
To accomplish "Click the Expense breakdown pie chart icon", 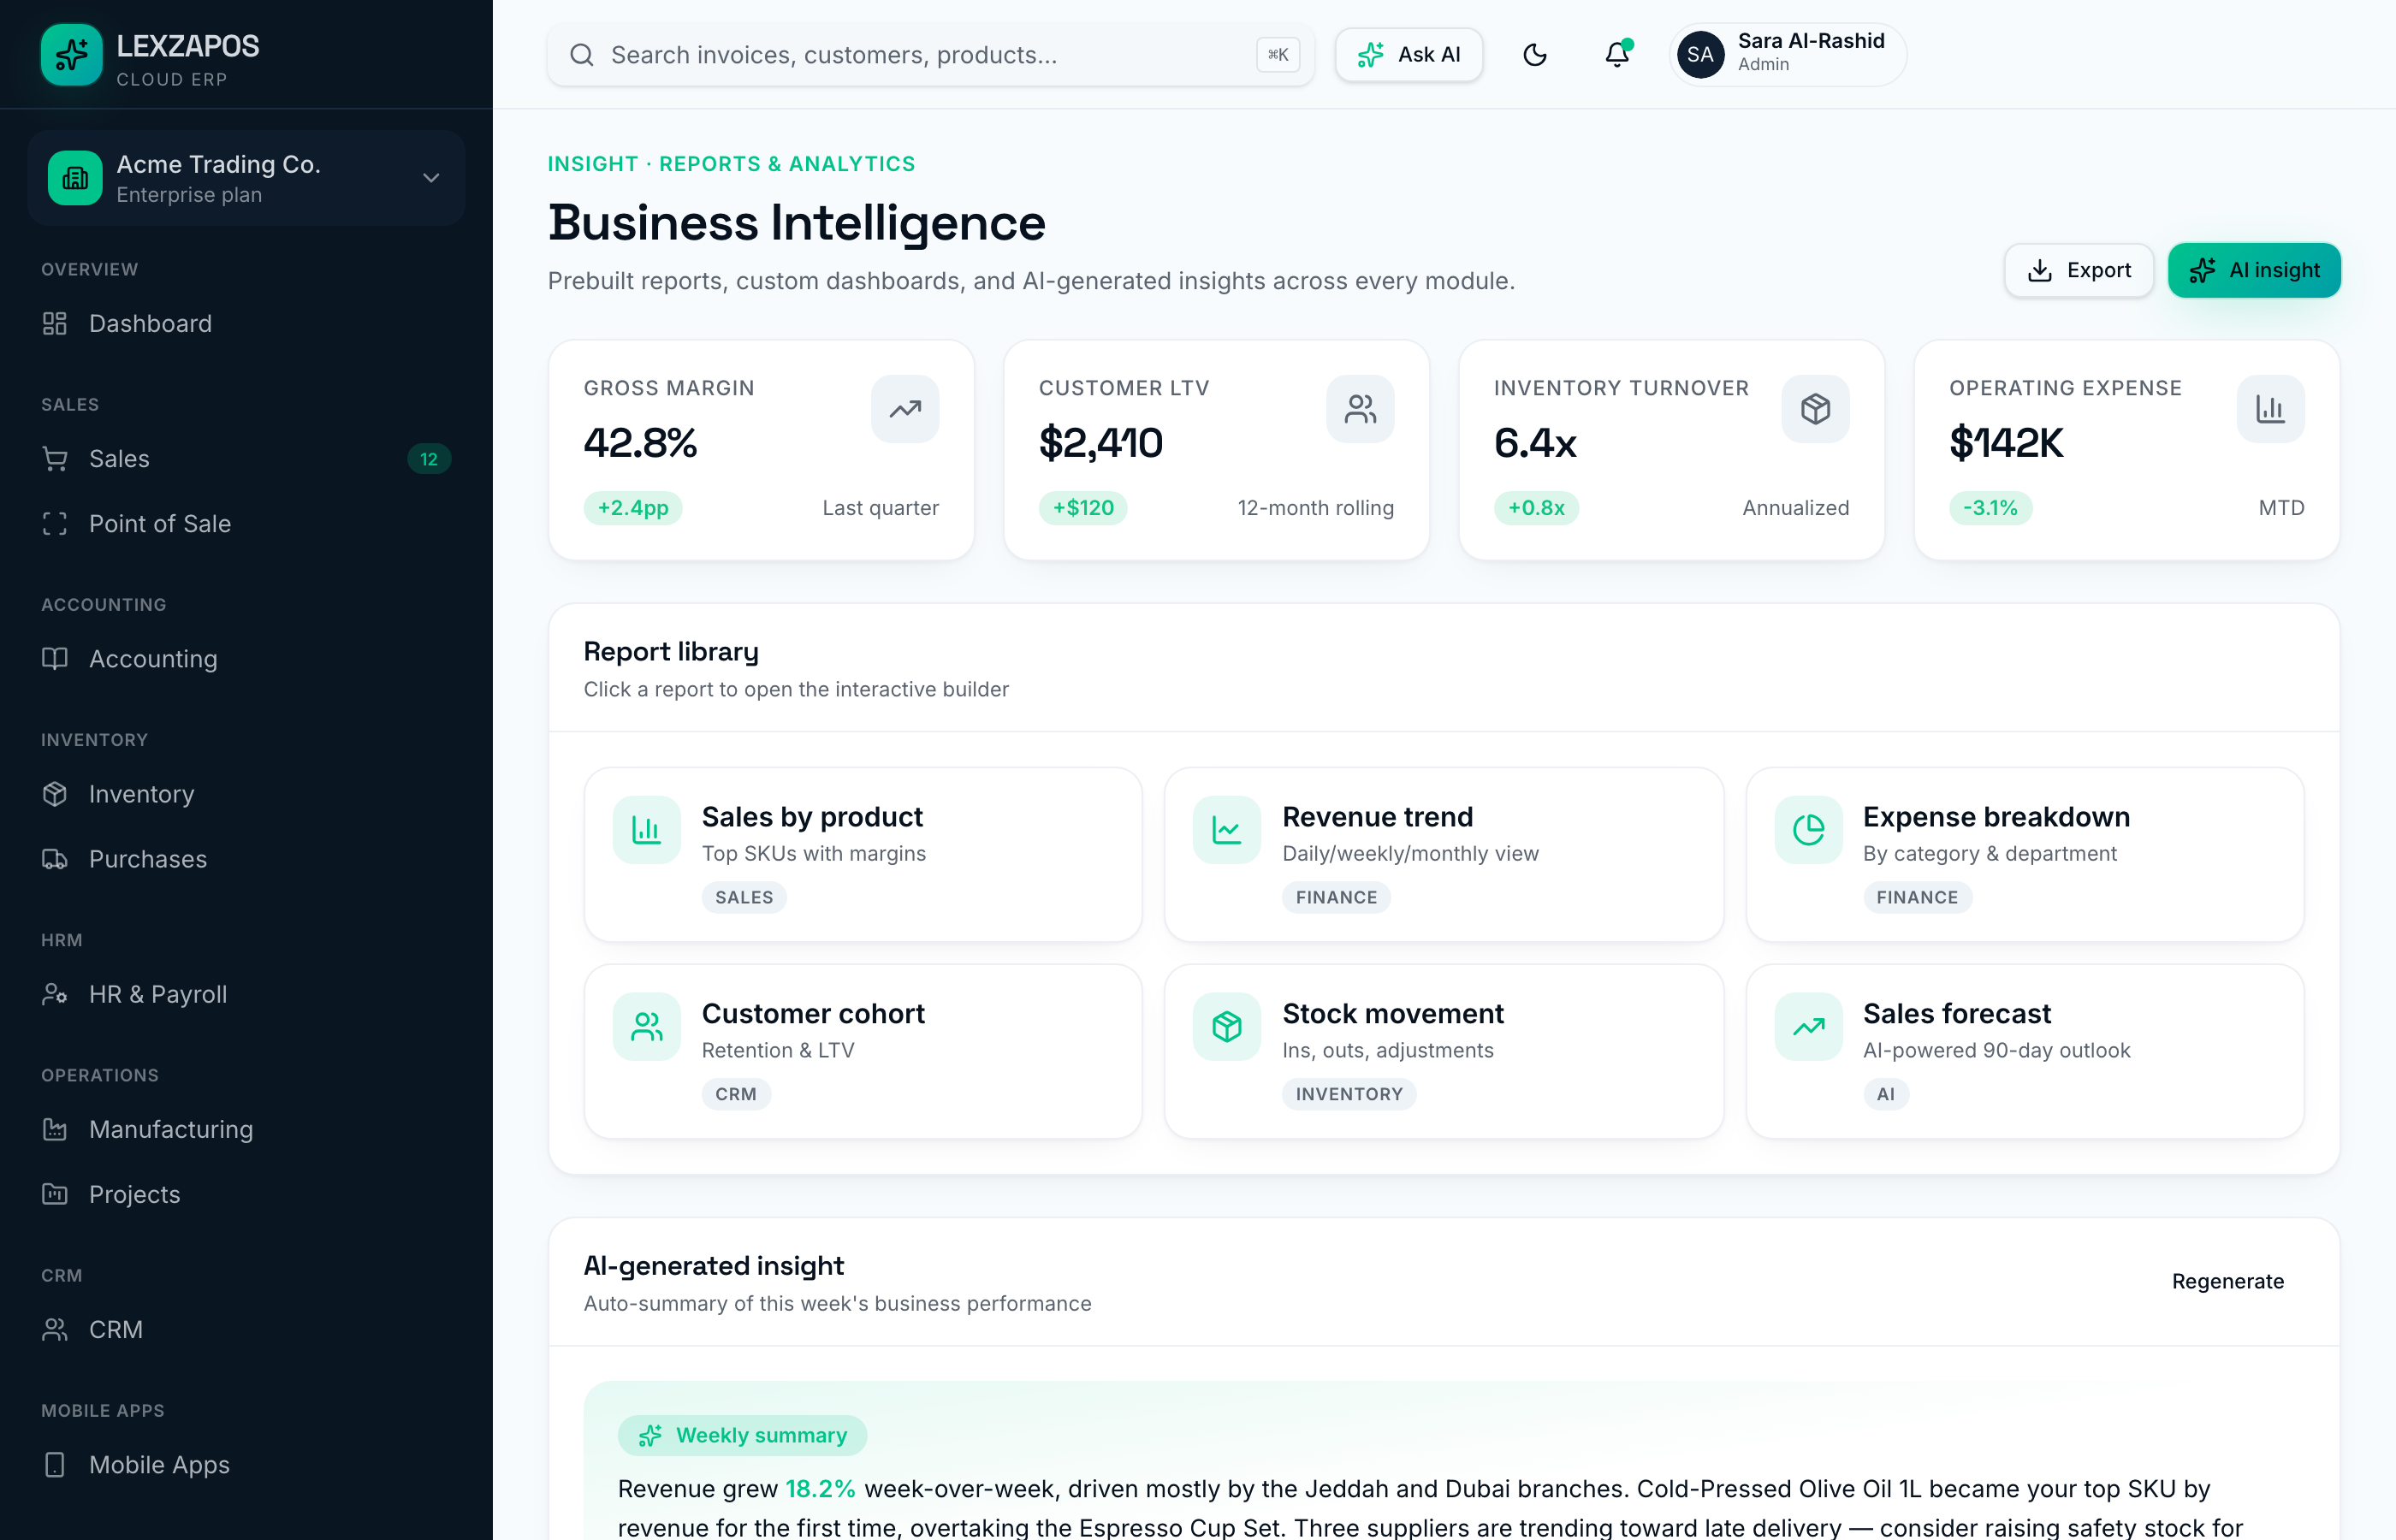I will [1808, 830].
